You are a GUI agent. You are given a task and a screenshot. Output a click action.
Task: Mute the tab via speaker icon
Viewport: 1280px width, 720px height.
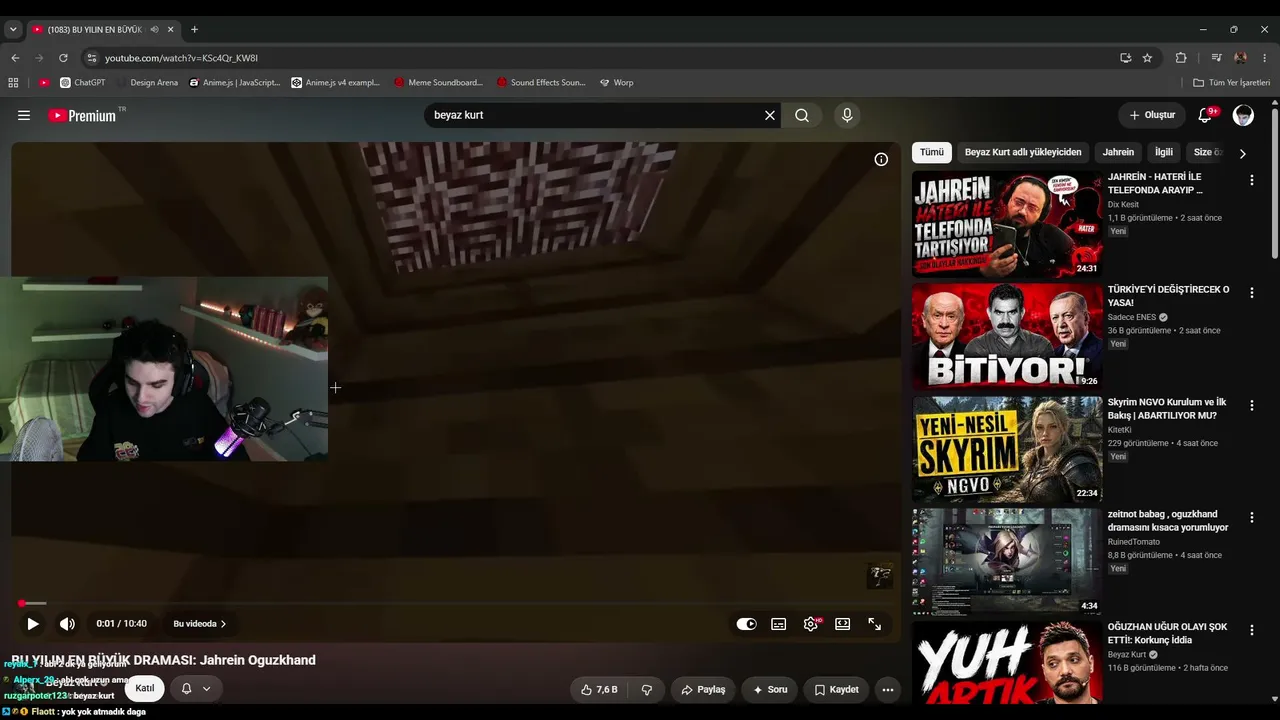point(154,30)
